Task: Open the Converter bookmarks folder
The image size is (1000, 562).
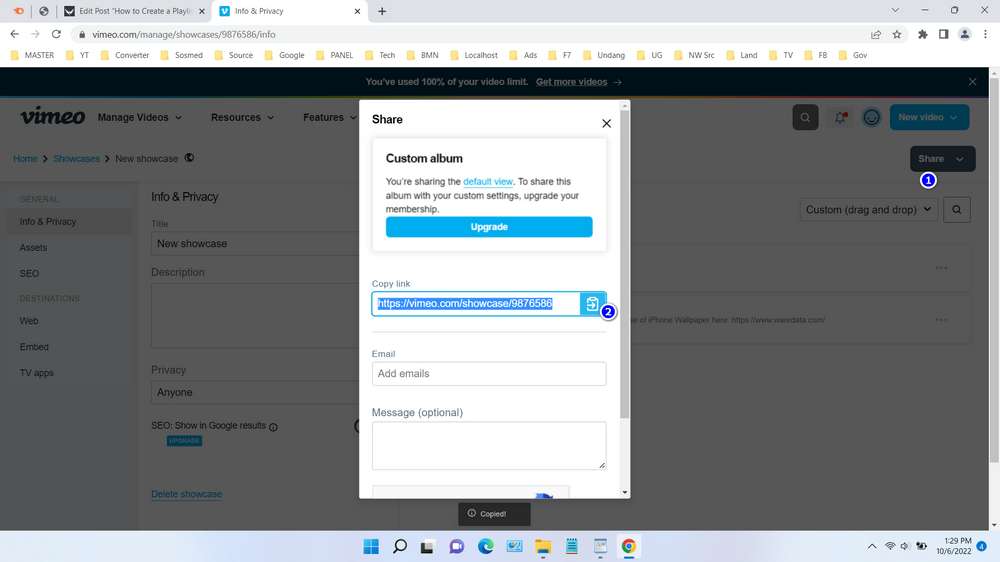Action: [x=125, y=55]
